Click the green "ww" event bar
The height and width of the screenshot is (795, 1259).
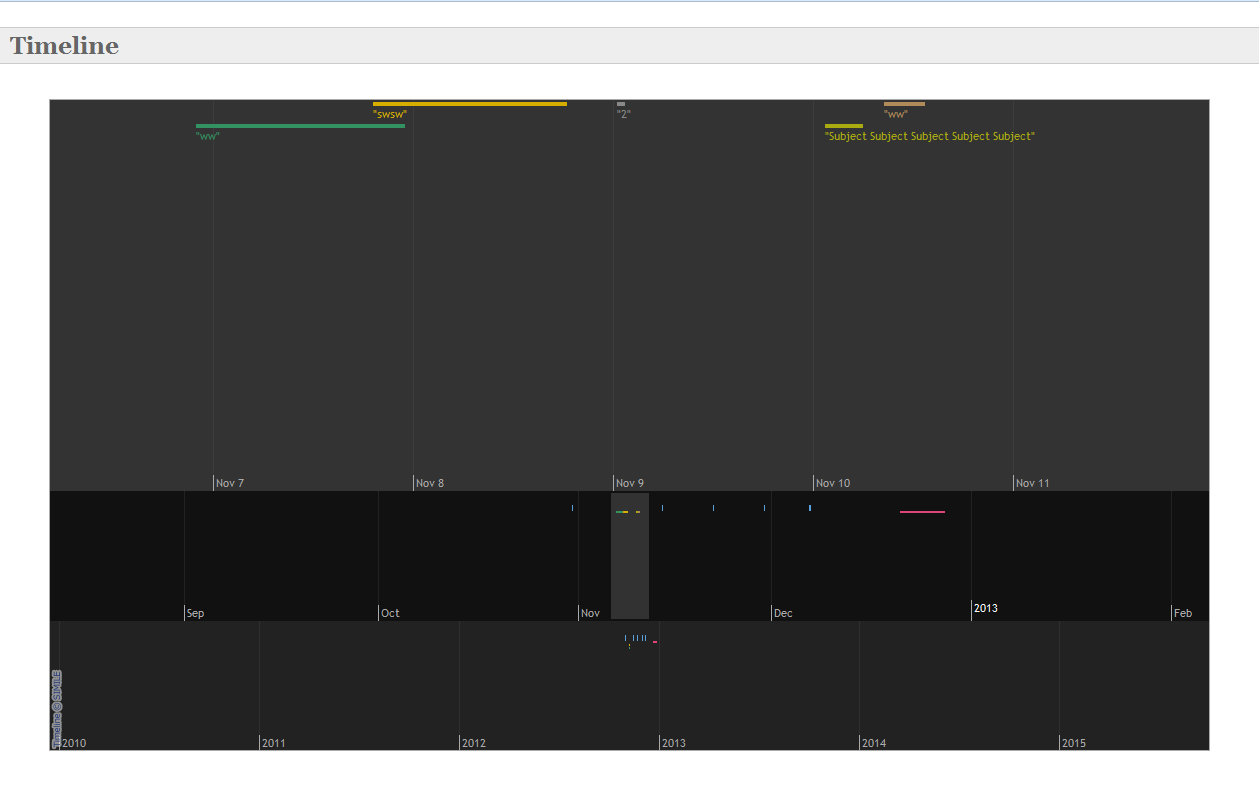tap(300, 126)
